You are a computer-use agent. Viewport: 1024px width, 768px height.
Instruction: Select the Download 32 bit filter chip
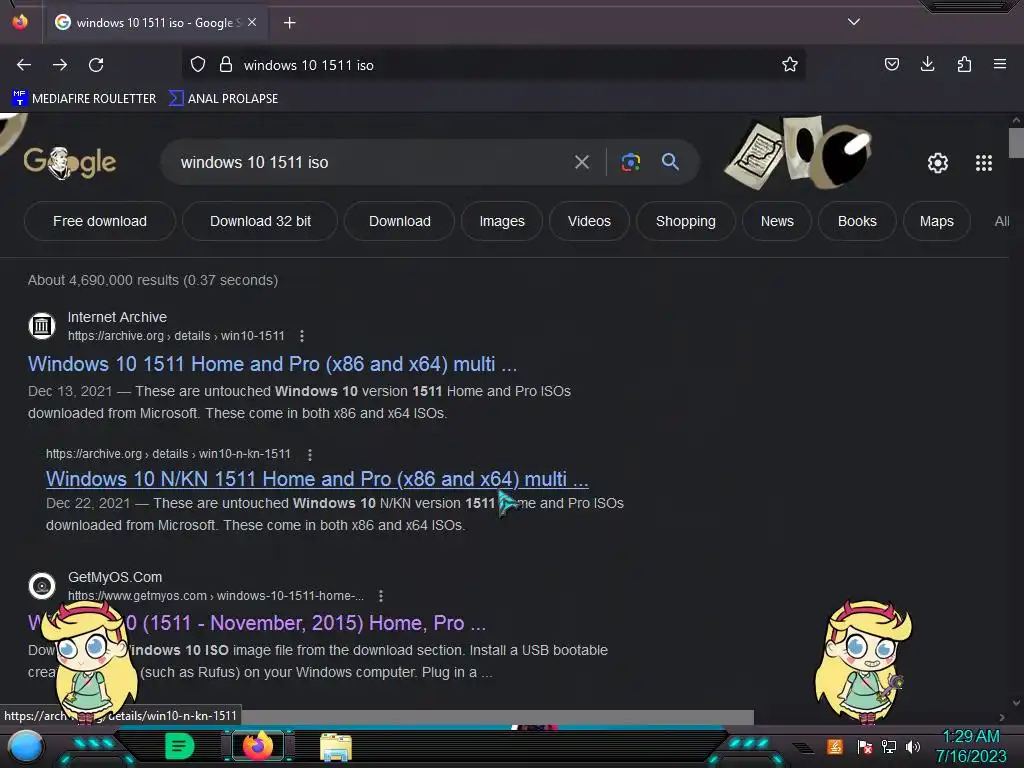click(260, 221)
